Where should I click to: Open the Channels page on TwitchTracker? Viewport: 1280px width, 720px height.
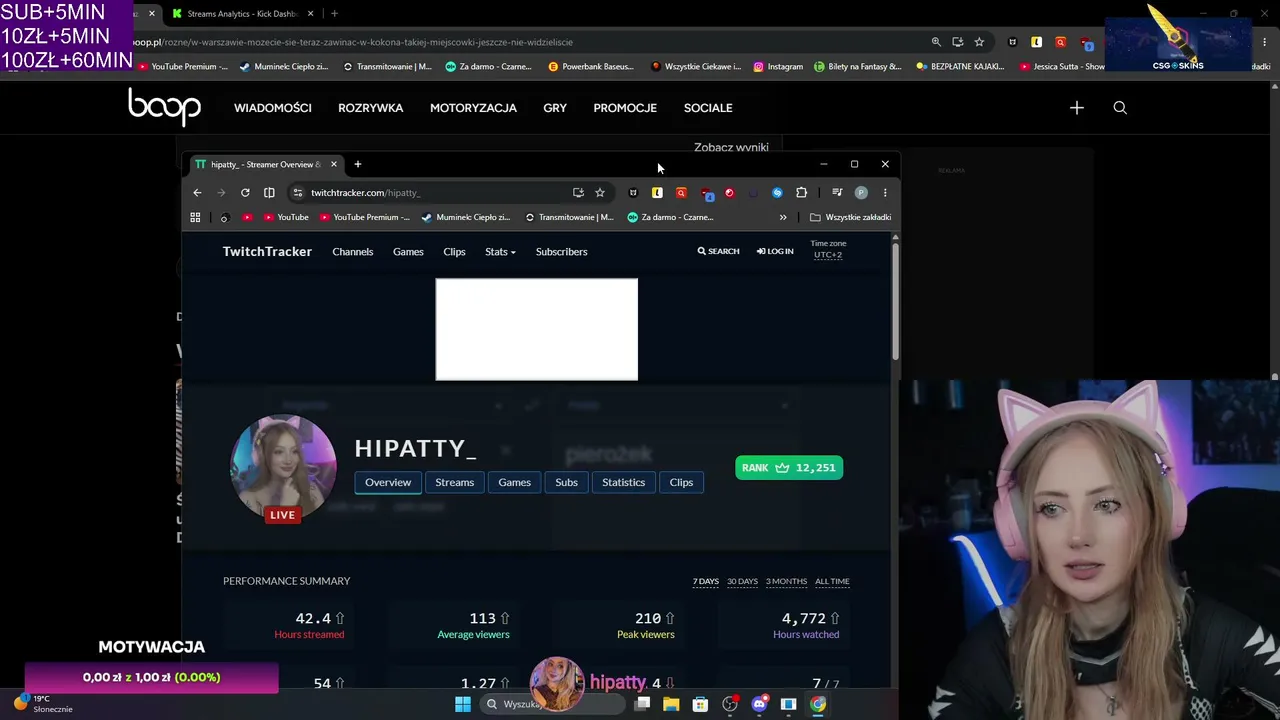pyautogui.click(x=353, y=252)
